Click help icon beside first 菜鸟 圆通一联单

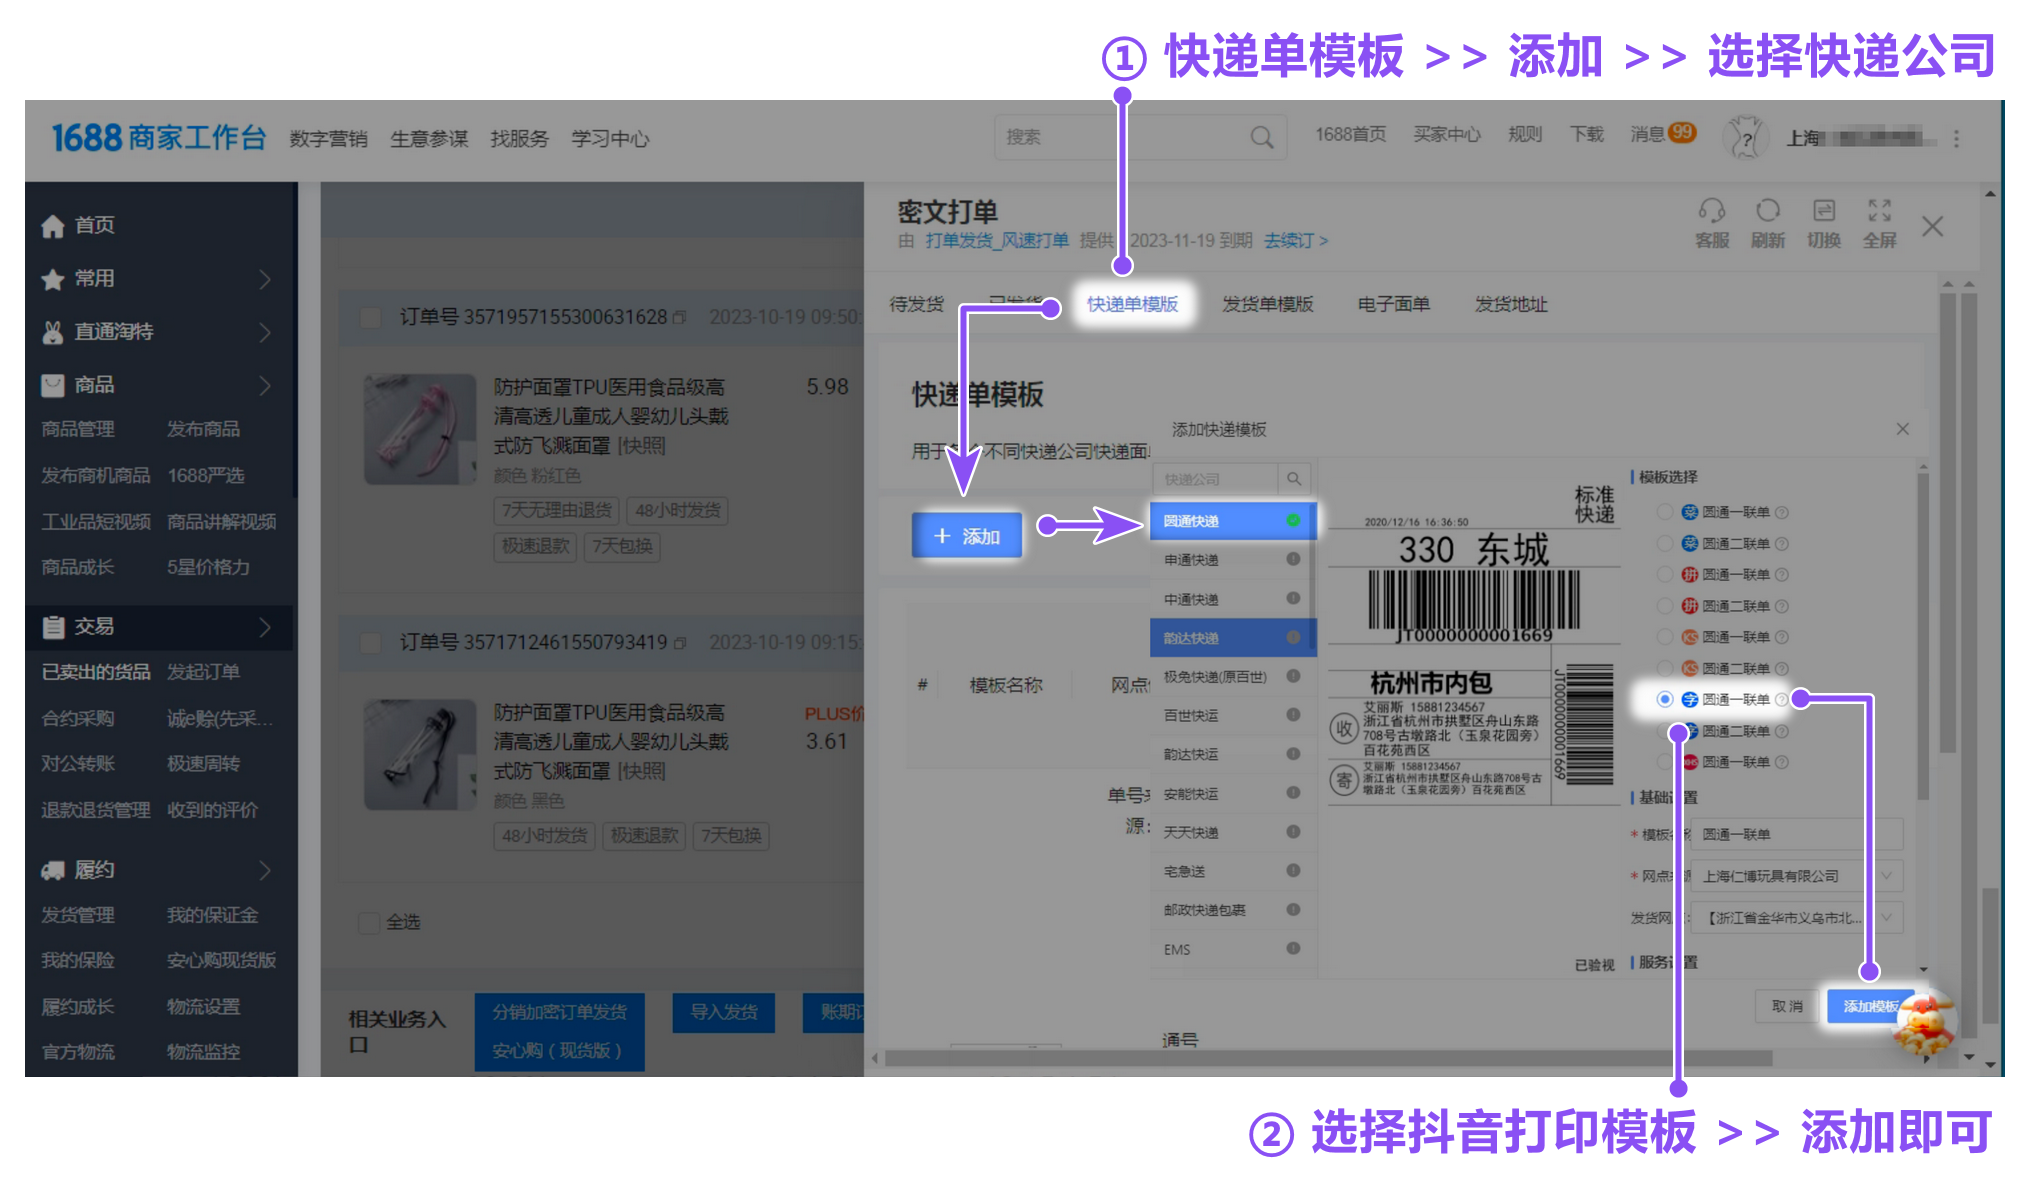1781,512
